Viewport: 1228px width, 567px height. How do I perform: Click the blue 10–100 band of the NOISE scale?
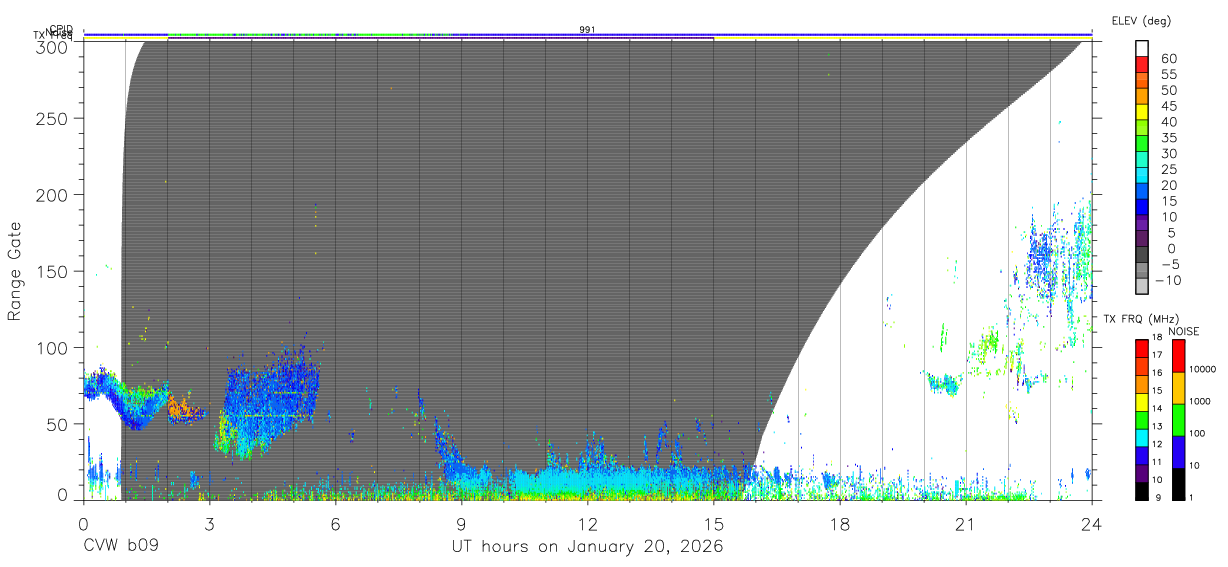1179,451
